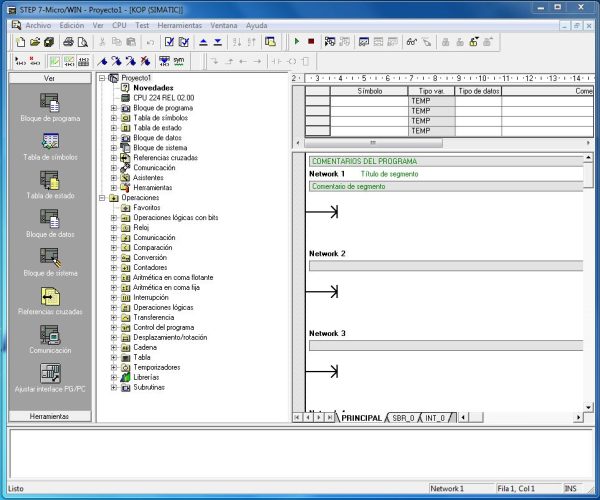Open the Test menu

(142, 25)
